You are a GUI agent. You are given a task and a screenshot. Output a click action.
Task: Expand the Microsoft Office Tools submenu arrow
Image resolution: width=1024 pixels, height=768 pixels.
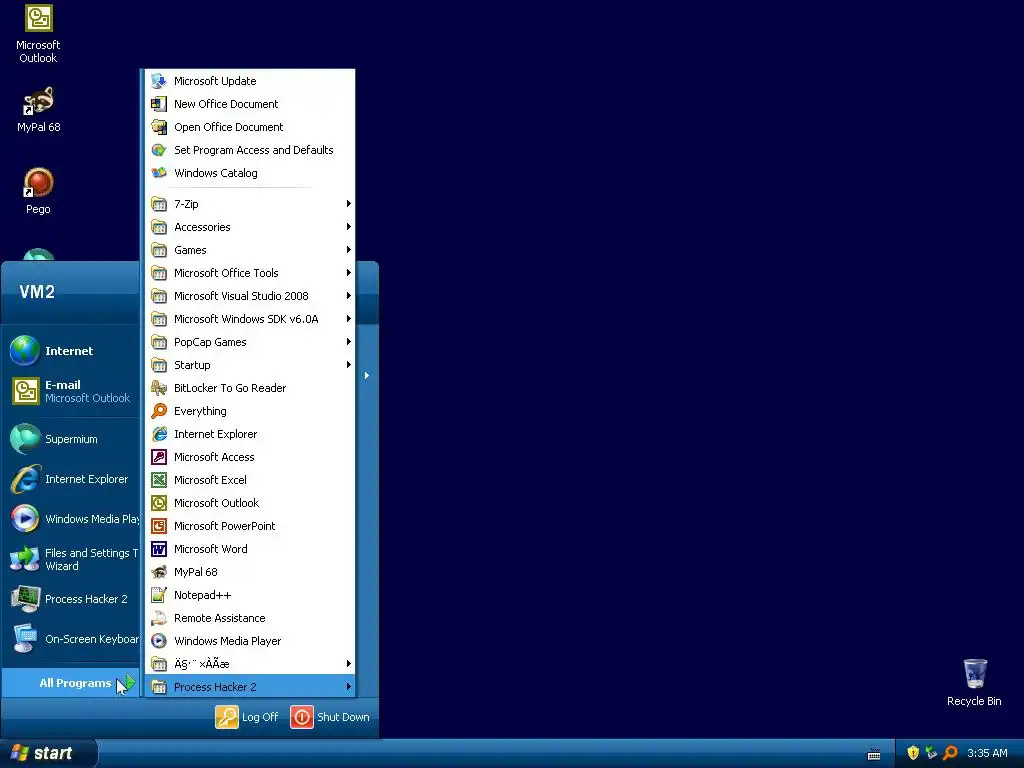(x=349, y=273)
